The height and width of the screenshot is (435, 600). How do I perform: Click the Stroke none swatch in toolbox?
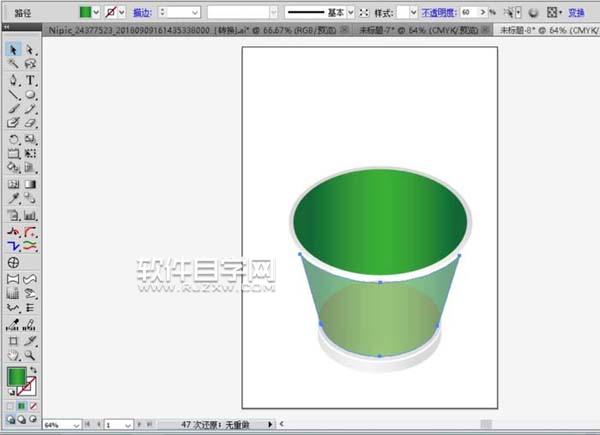click(27, 386)
